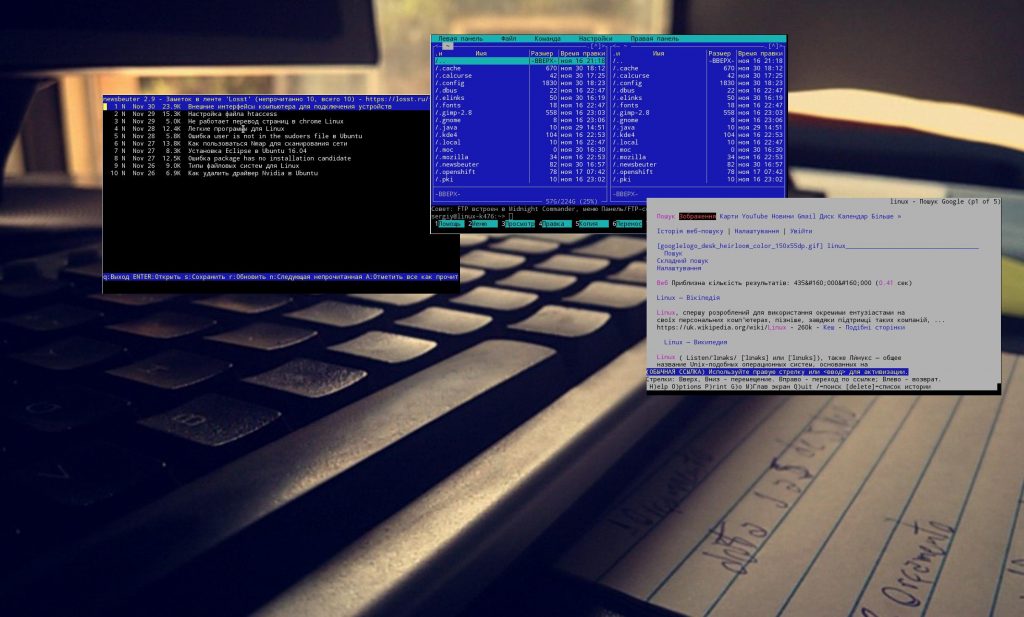1024x617 pixels.
Task: Open the Gmail link in Google navigation bar
Action: (804, 216)
